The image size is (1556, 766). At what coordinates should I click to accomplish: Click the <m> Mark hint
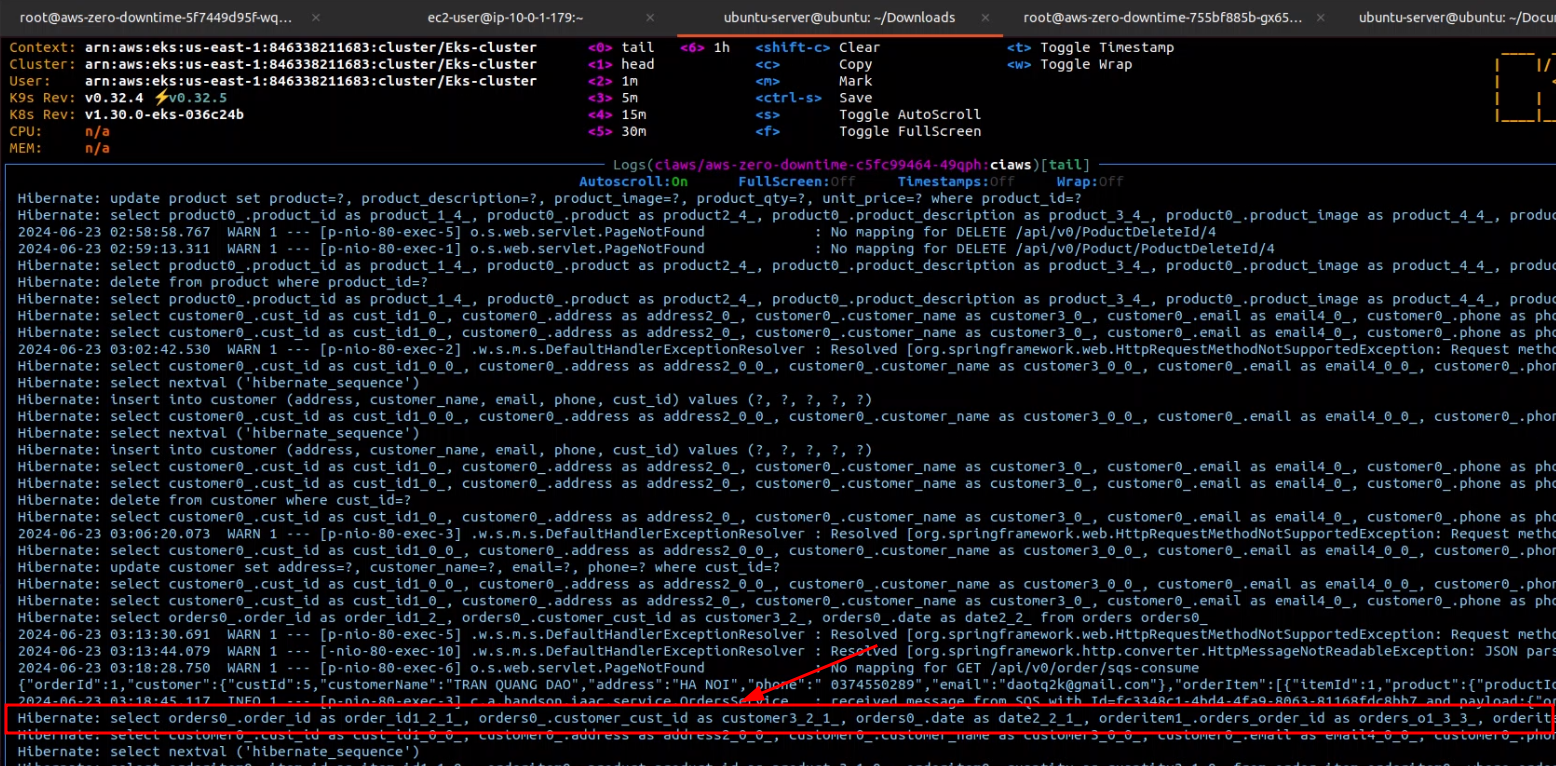click(814, 81)
